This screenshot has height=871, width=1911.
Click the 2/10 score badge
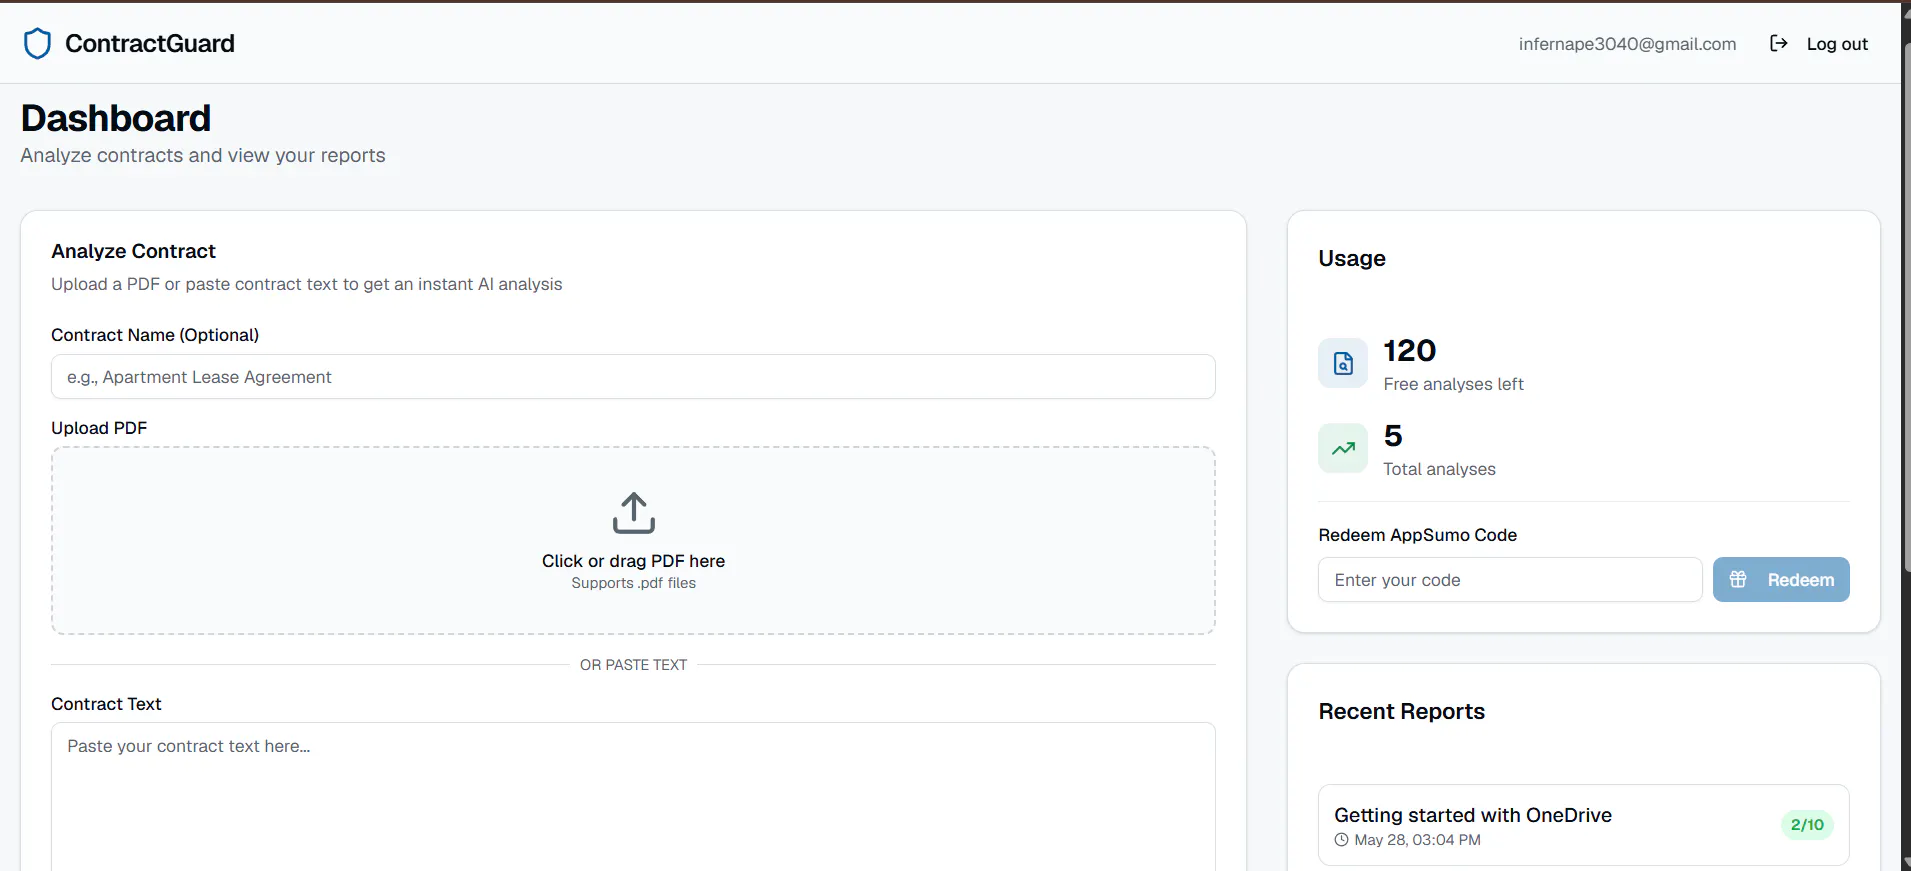click(x=1807, y=825)
